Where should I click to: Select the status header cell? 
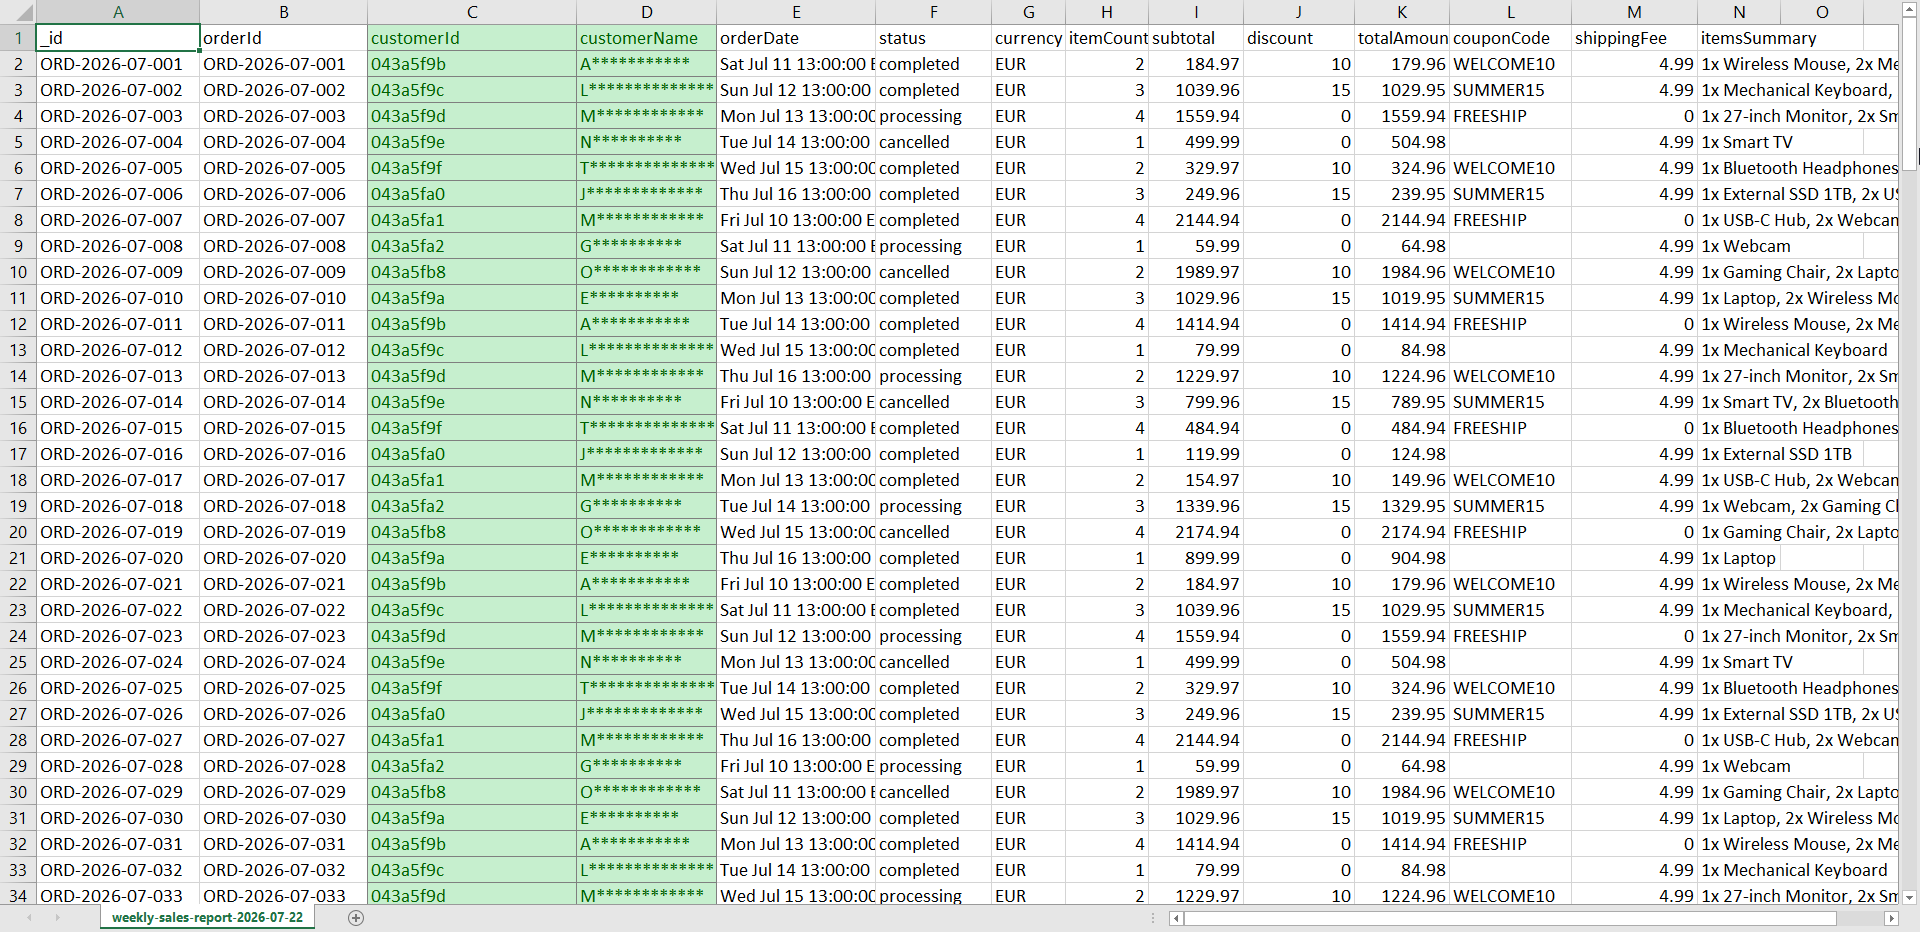coord(933,38)
